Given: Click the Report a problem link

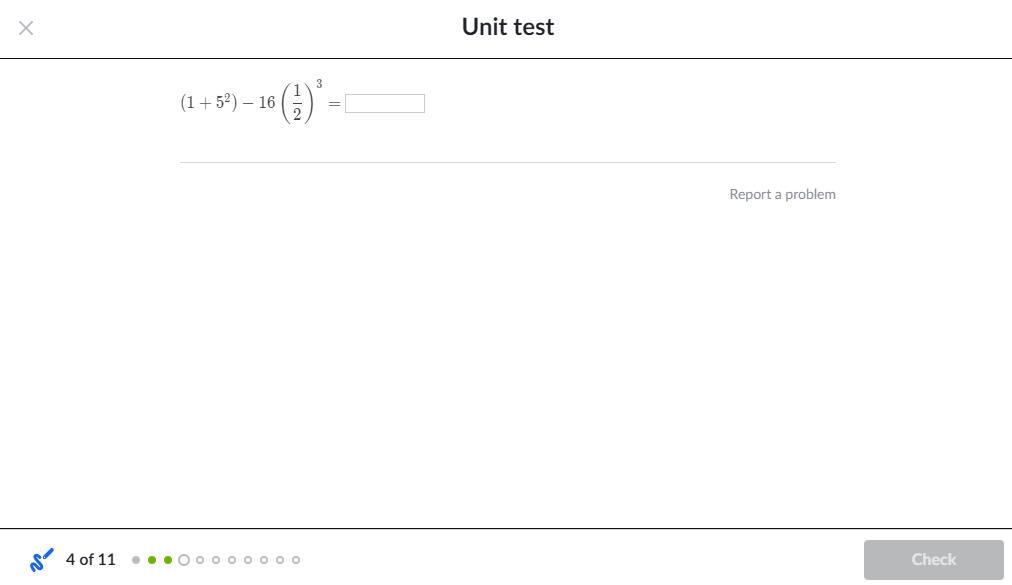Looking at the screenshot, I should coord(782,194).
